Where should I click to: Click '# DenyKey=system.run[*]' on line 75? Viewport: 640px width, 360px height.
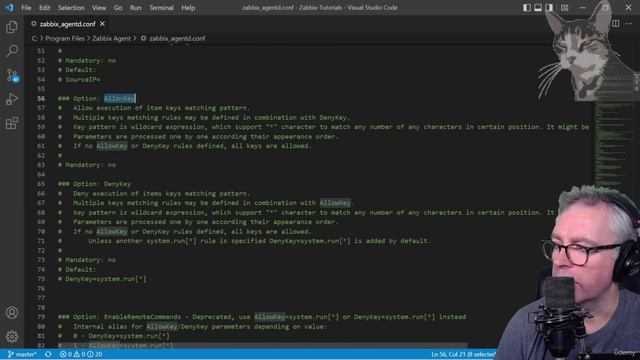coord(102,279)
